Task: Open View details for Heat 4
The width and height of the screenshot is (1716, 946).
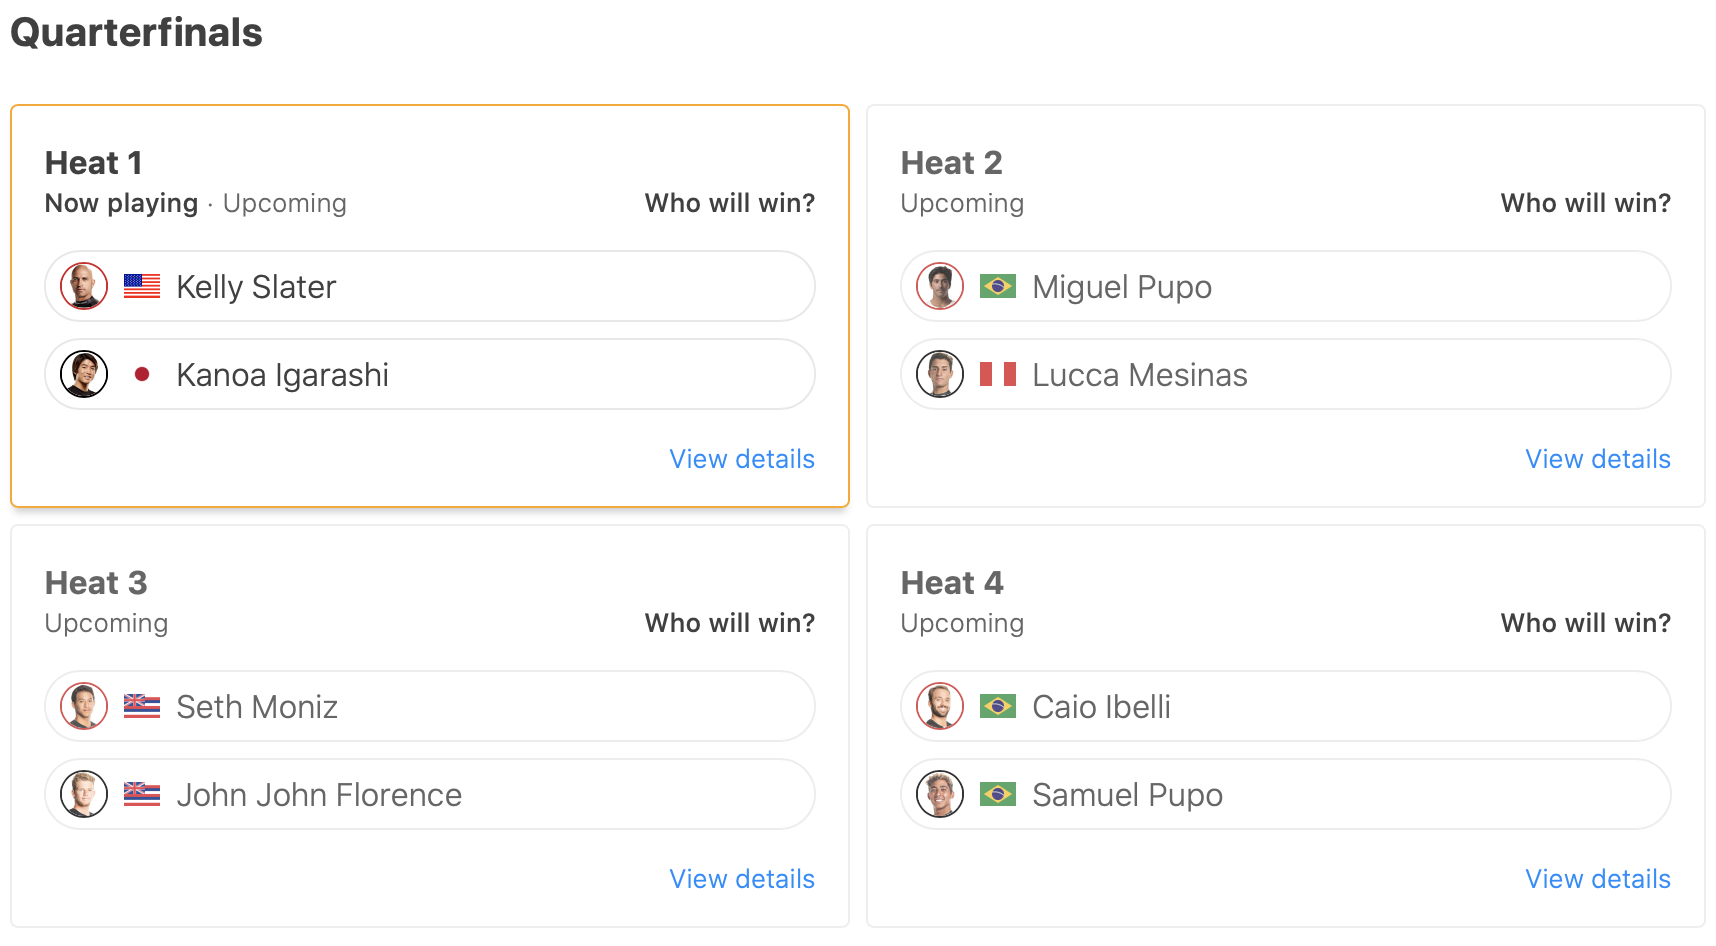Action: point(1598,879)
